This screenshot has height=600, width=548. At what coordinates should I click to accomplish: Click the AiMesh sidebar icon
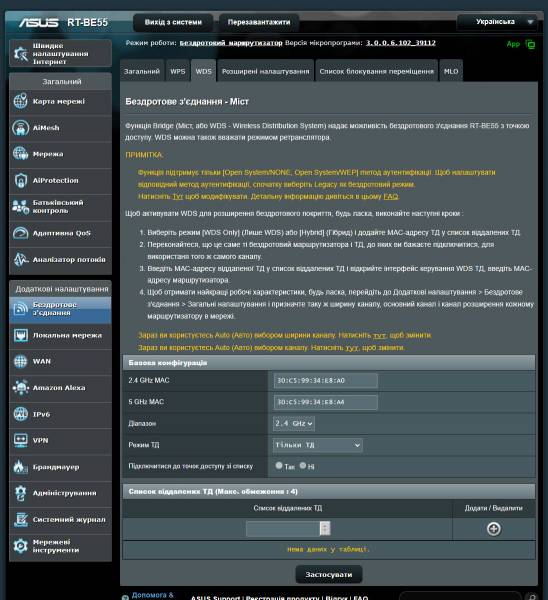tap(20, 128)
